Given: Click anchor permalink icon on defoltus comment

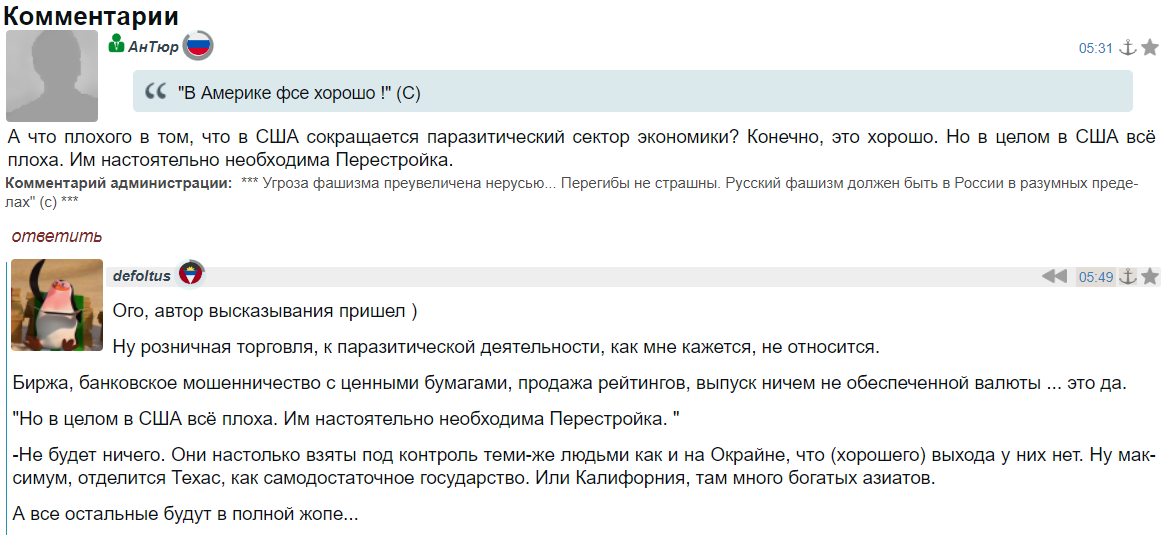Looking at the screenshot, I should [x=1127, y=276].
